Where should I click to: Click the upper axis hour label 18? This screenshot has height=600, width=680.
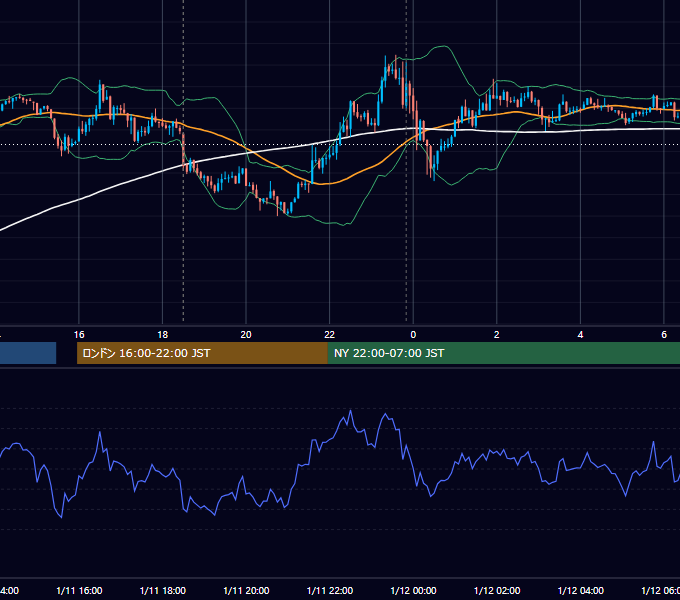pos(163,335)
